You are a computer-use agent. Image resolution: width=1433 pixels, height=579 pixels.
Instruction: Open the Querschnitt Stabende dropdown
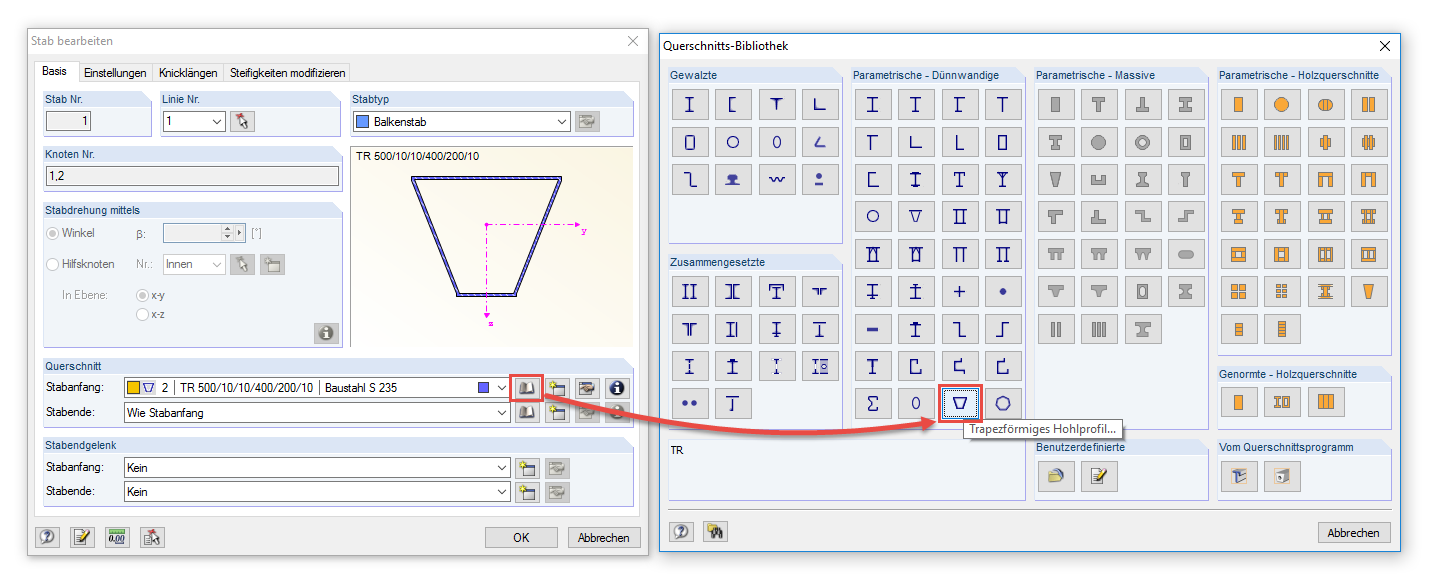pos(501,412)
